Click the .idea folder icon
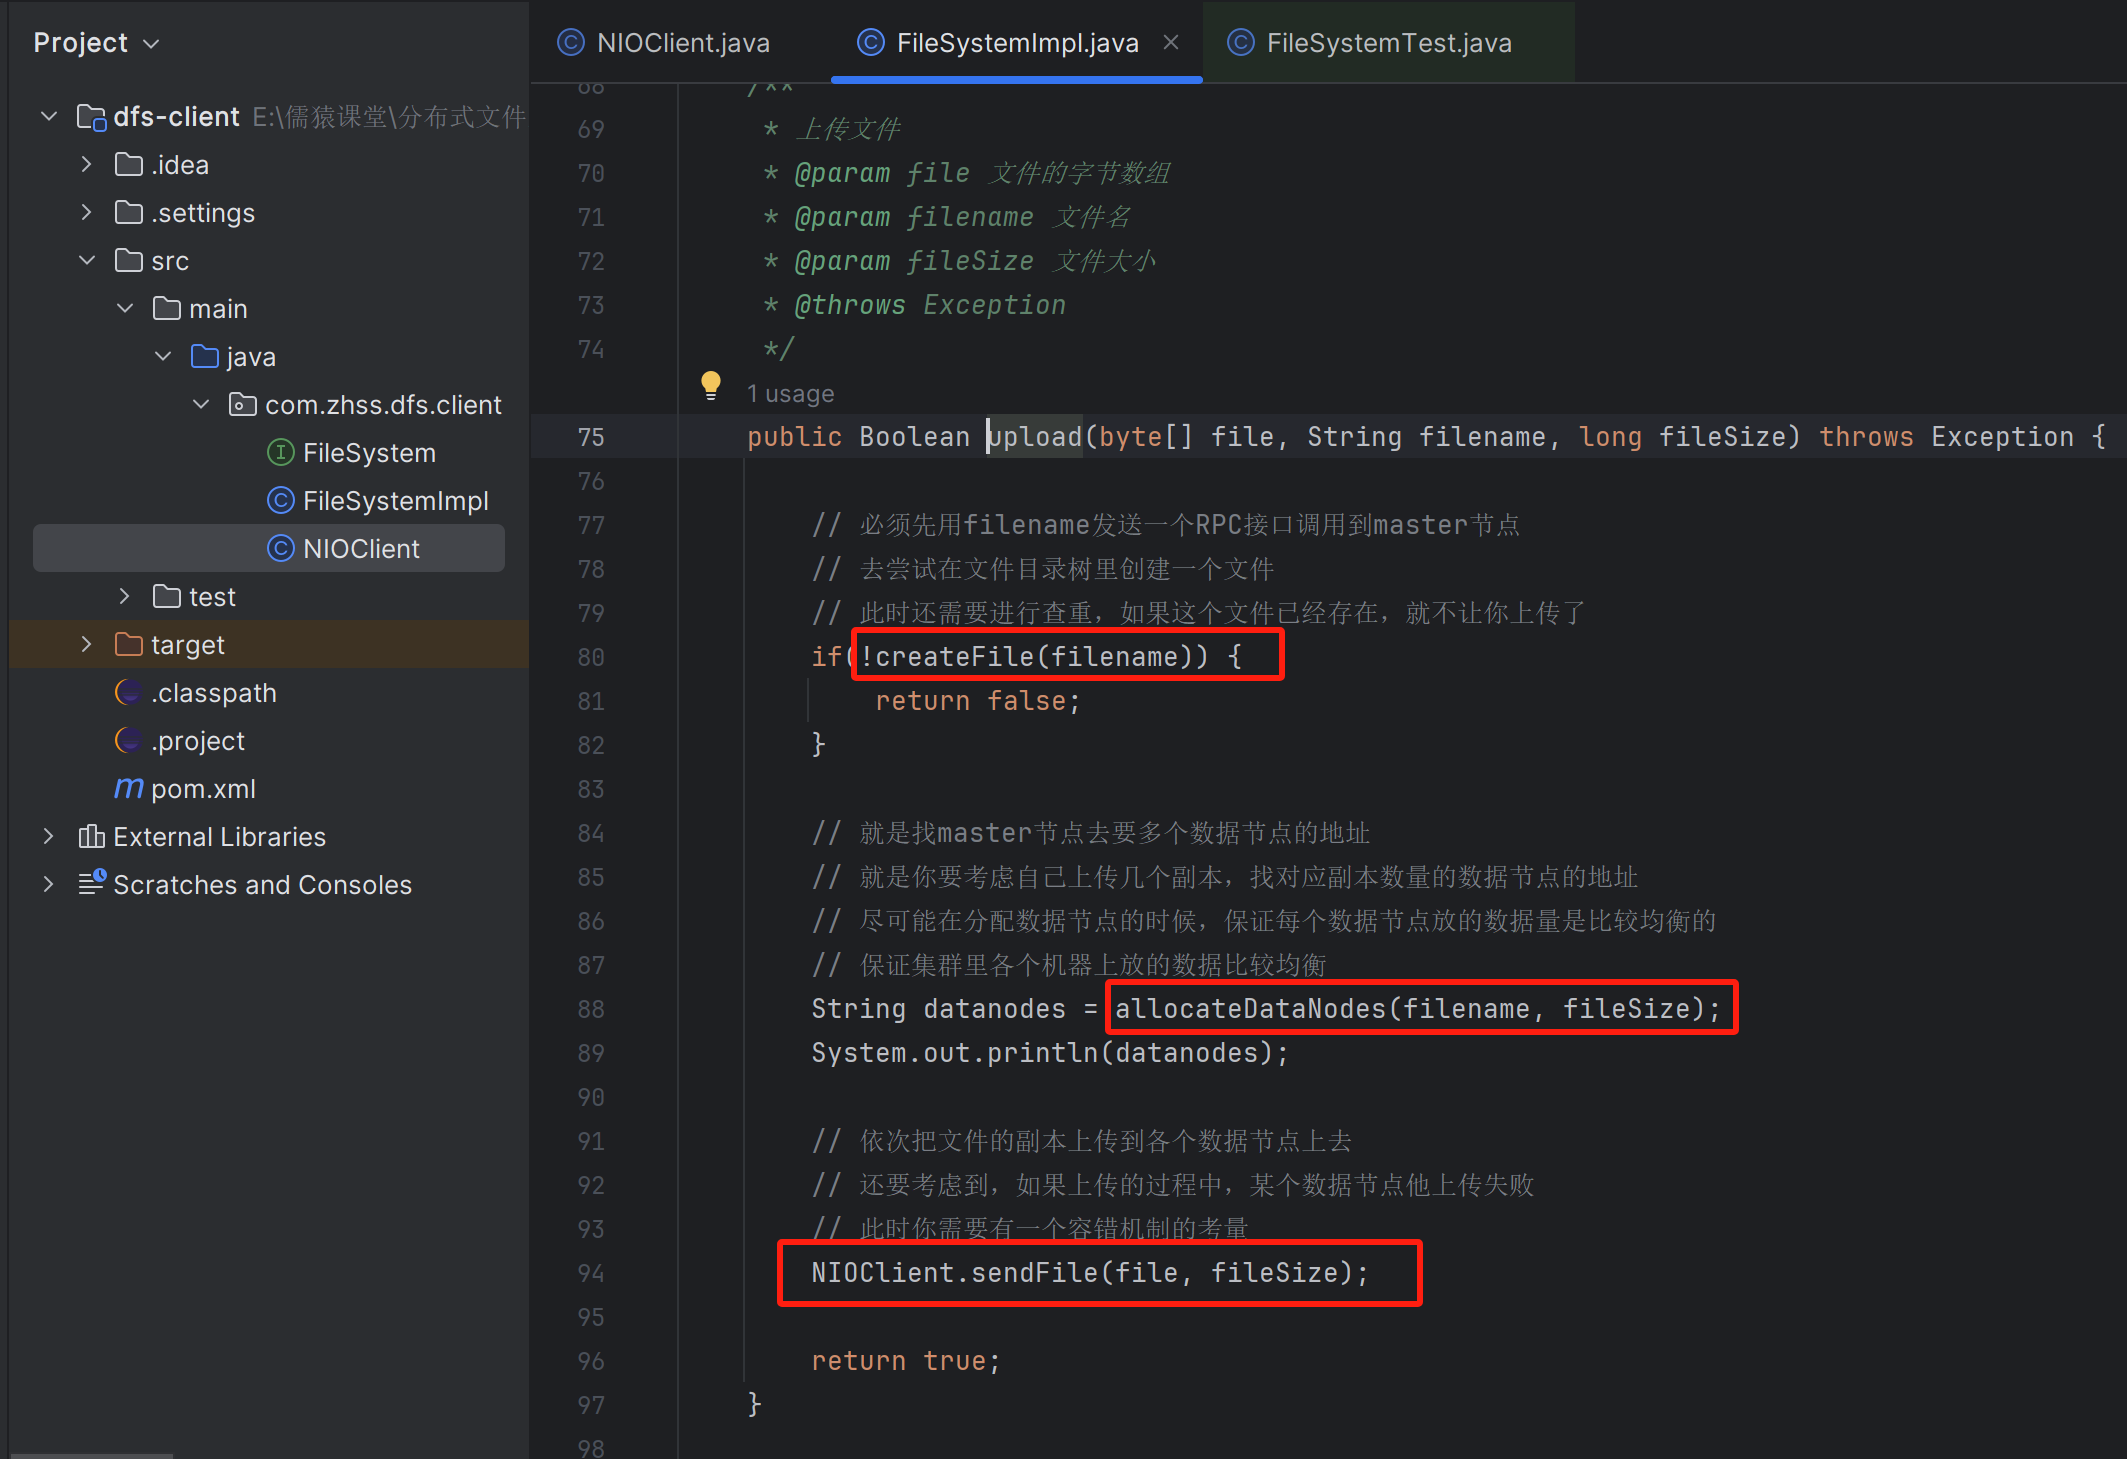Image resolution: width=2127 pixels, height=1459 pixels. [x=129, y=164]
